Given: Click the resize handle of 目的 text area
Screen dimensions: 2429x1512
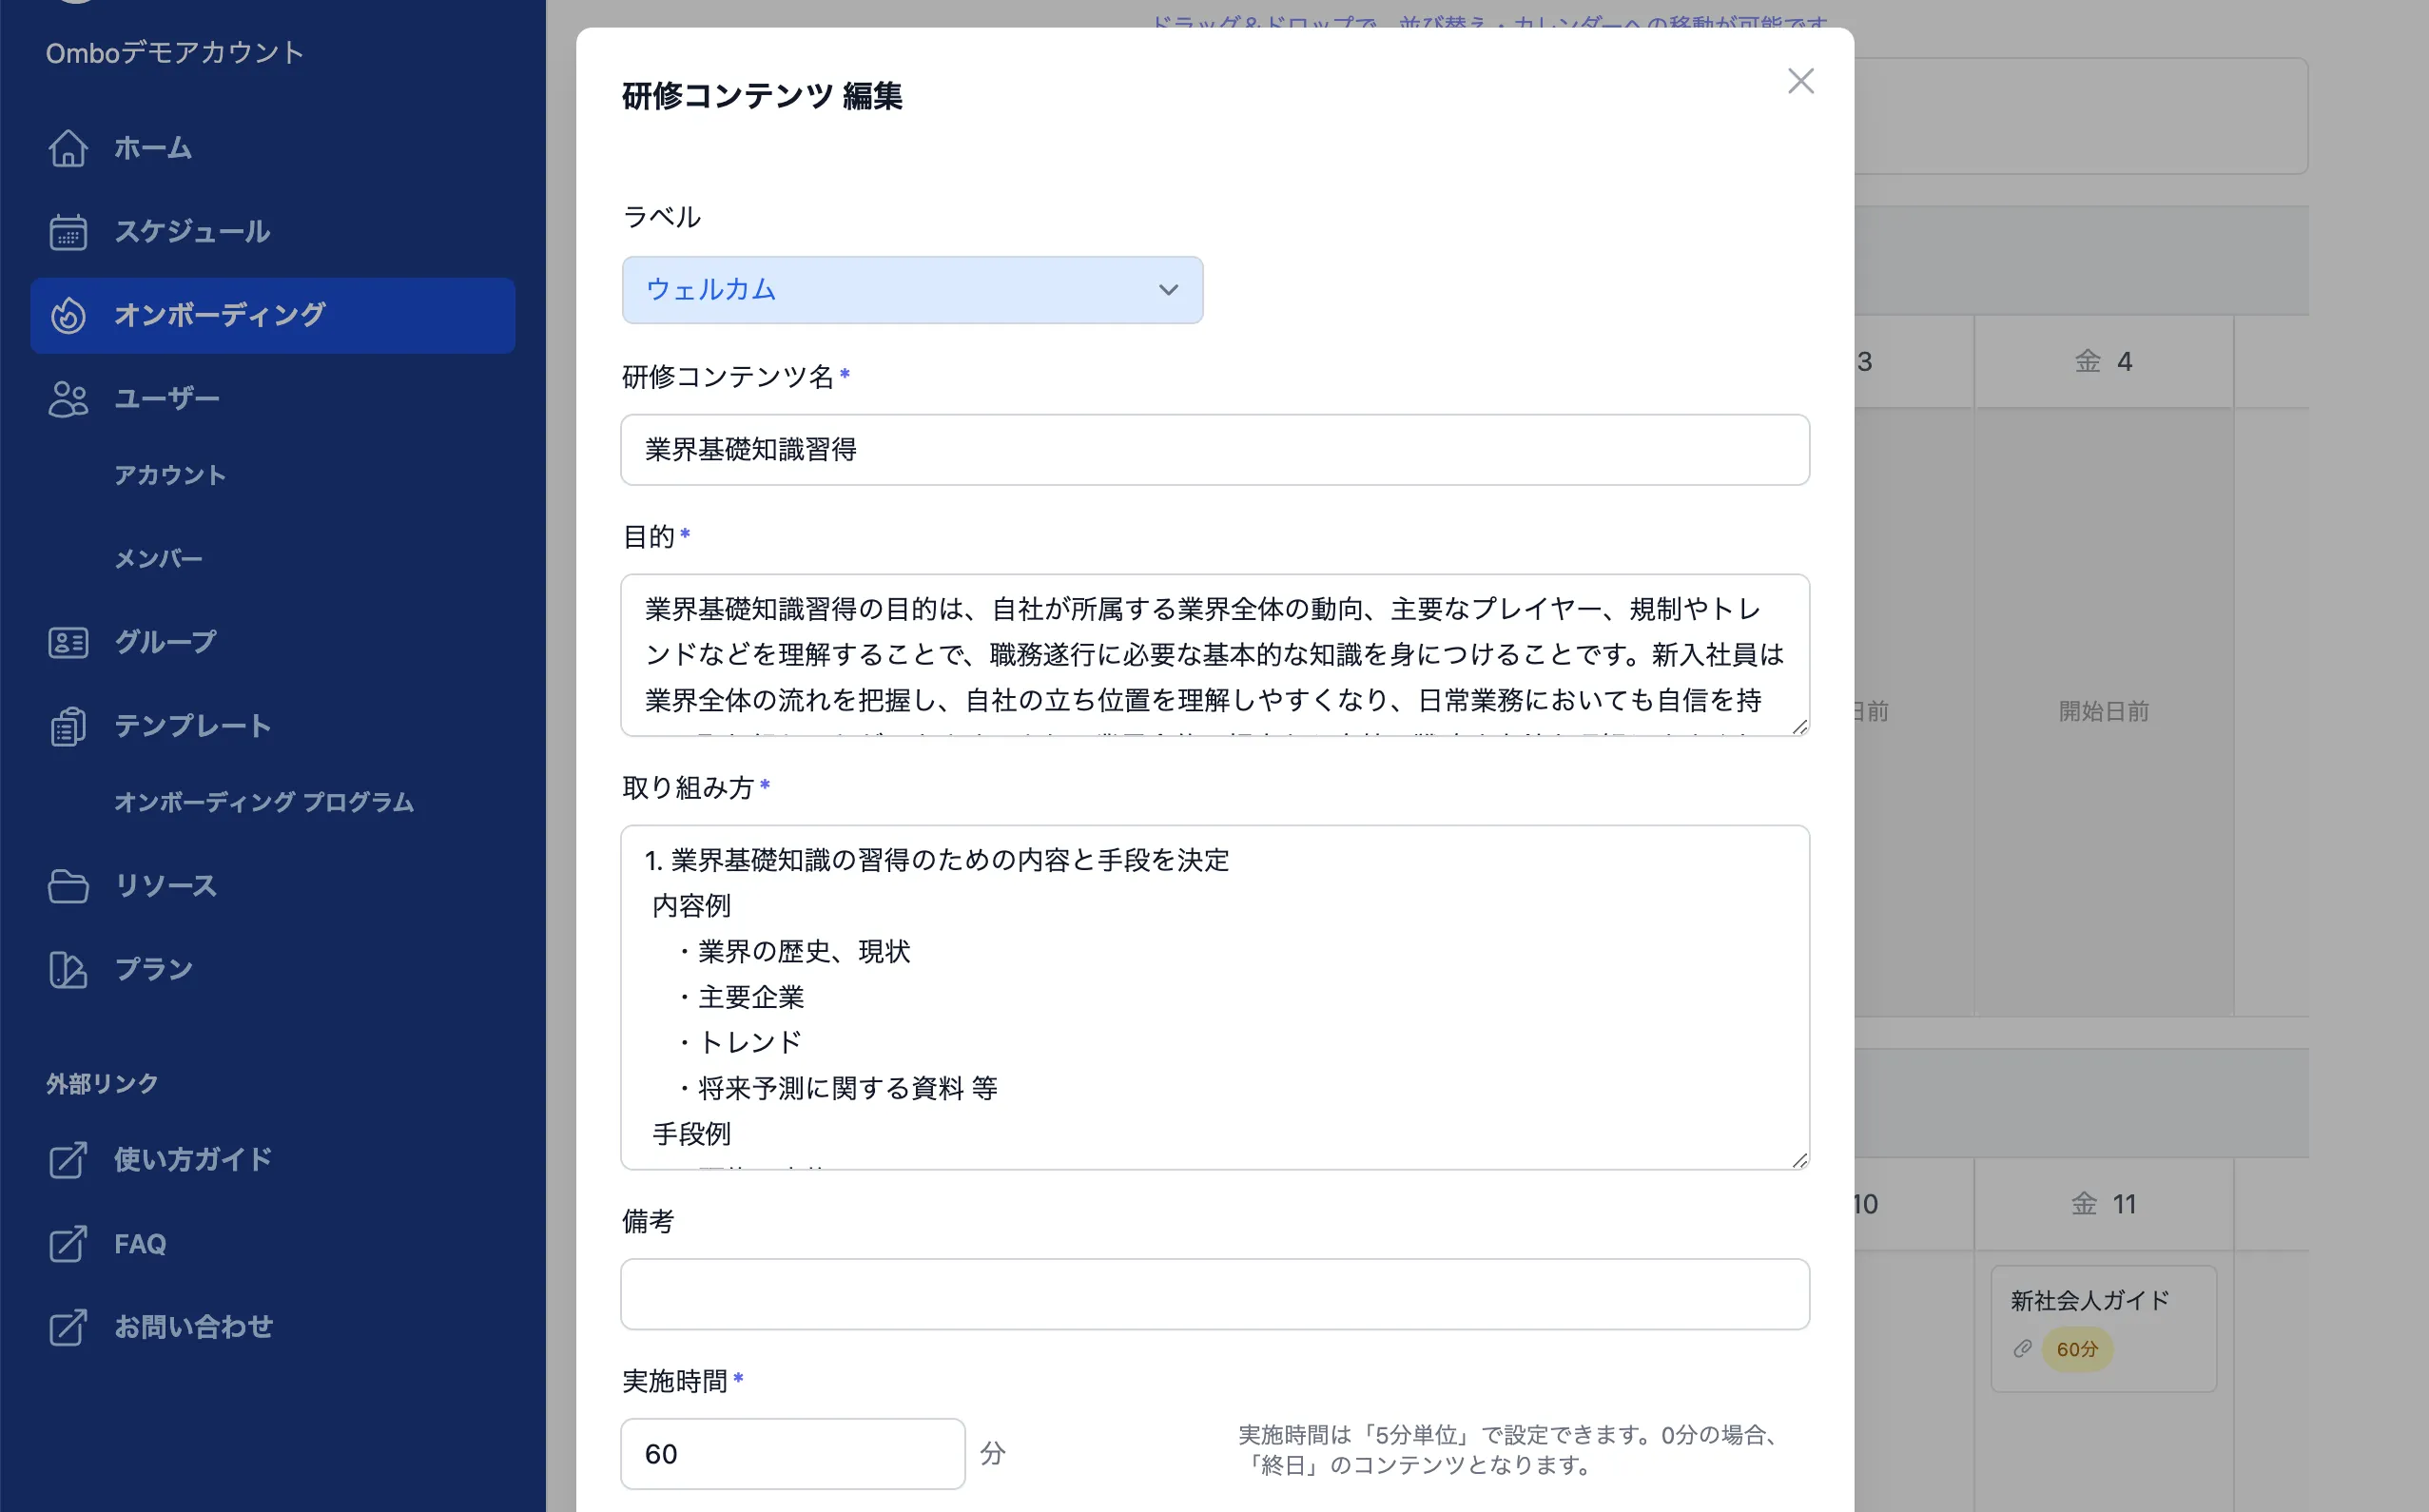Looking at the screenshot, I should (x=1800, y=727).
